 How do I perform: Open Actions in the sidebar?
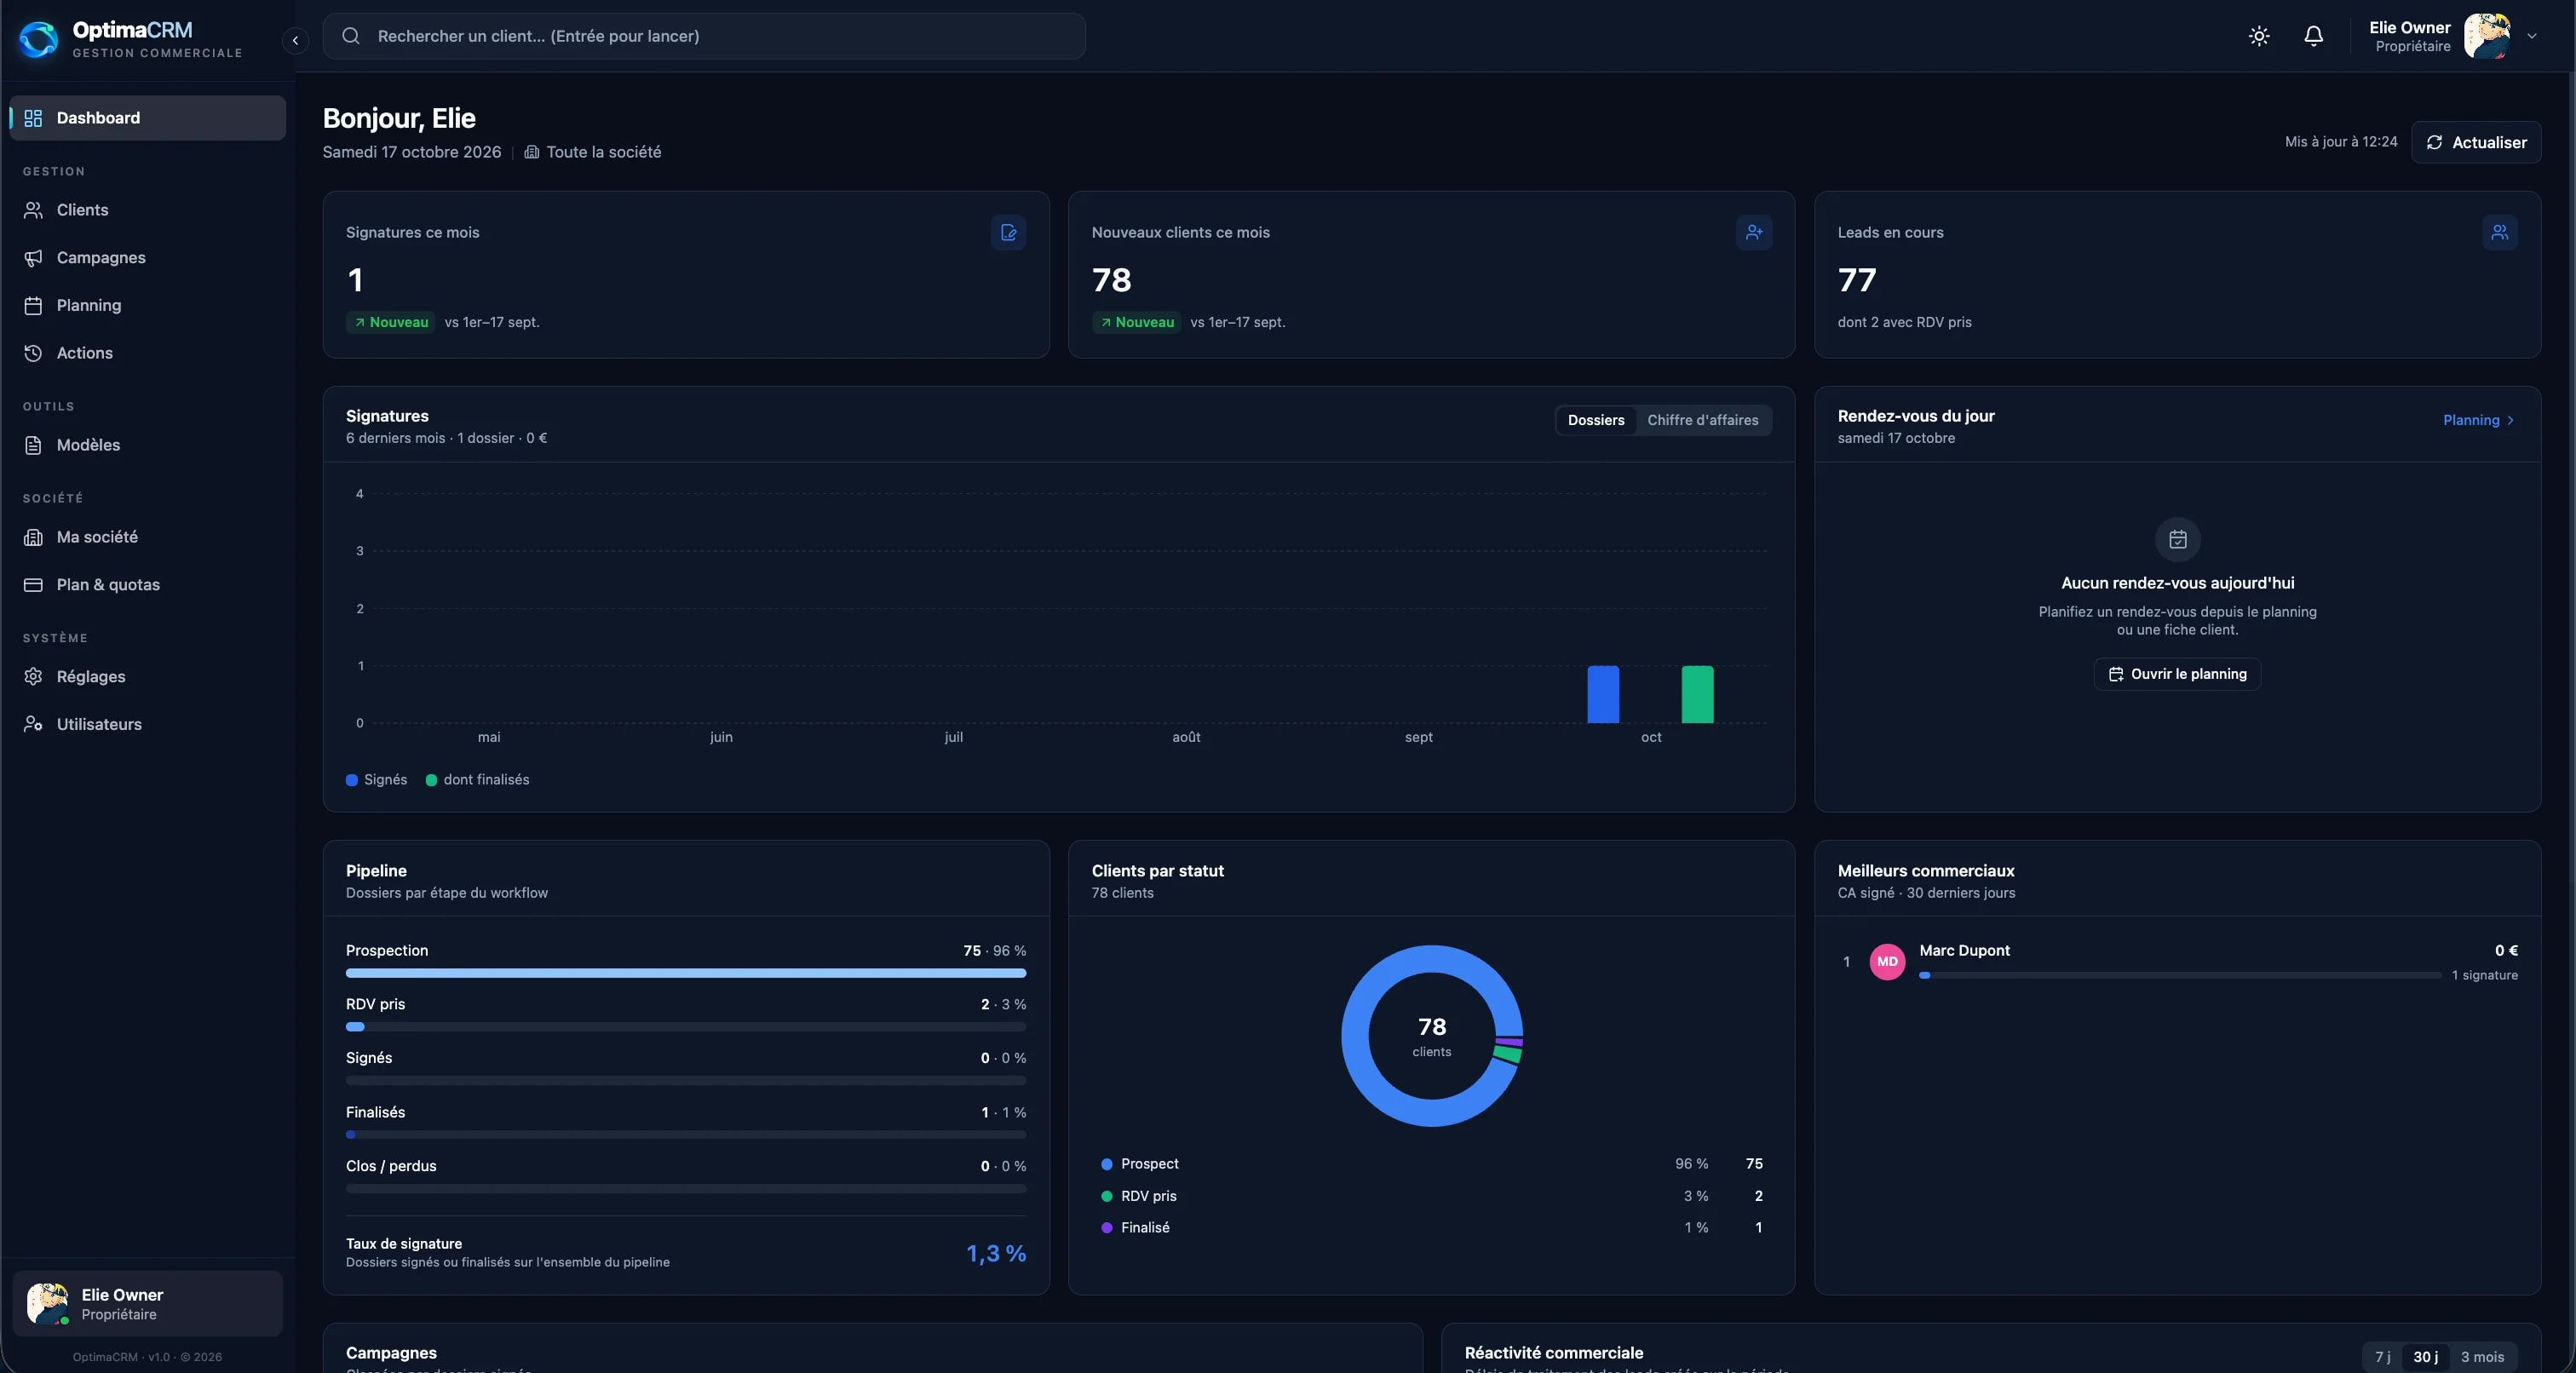[x=148, y=353]
